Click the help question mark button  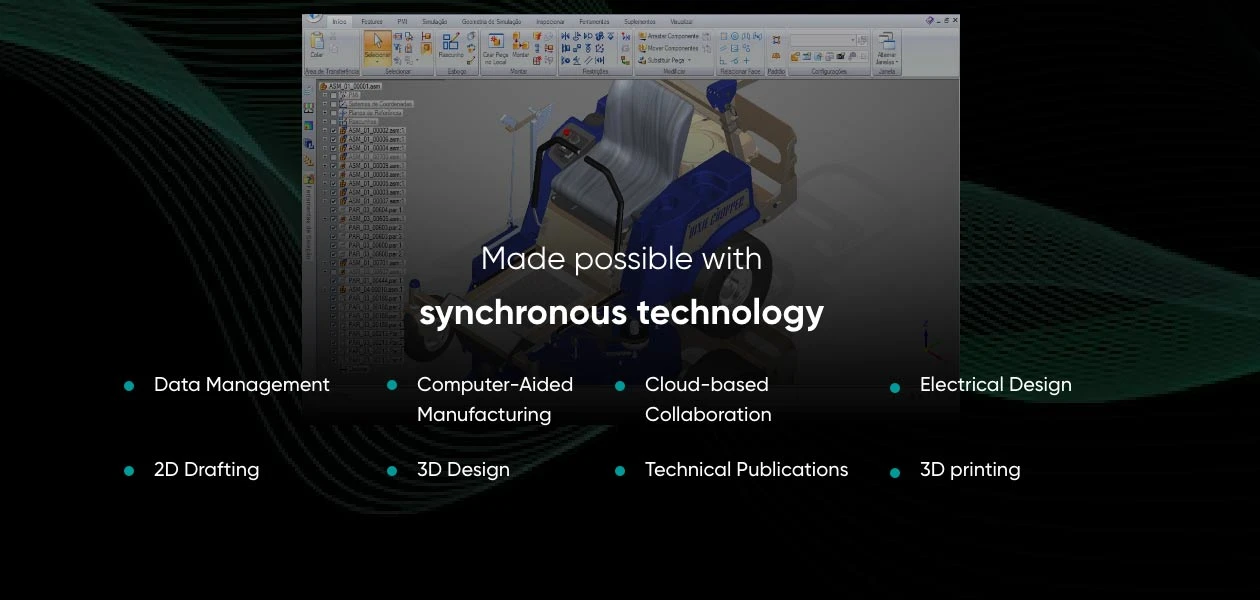[x=929, y=19]
